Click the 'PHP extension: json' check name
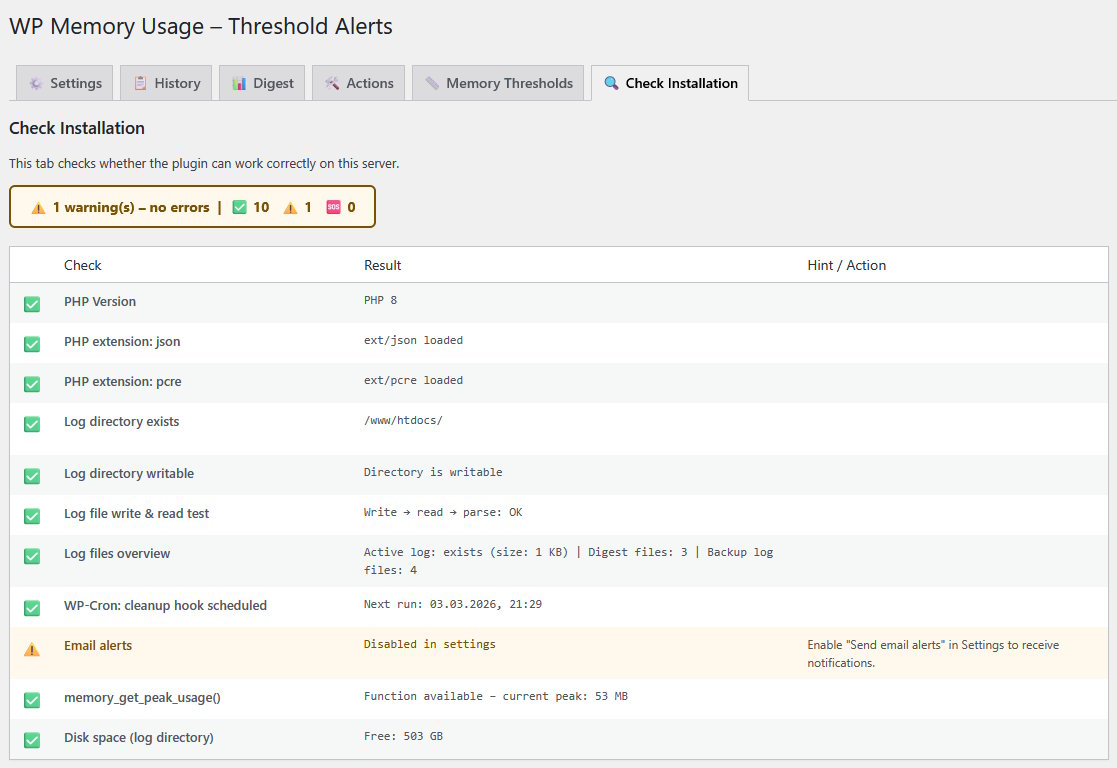 122,342
